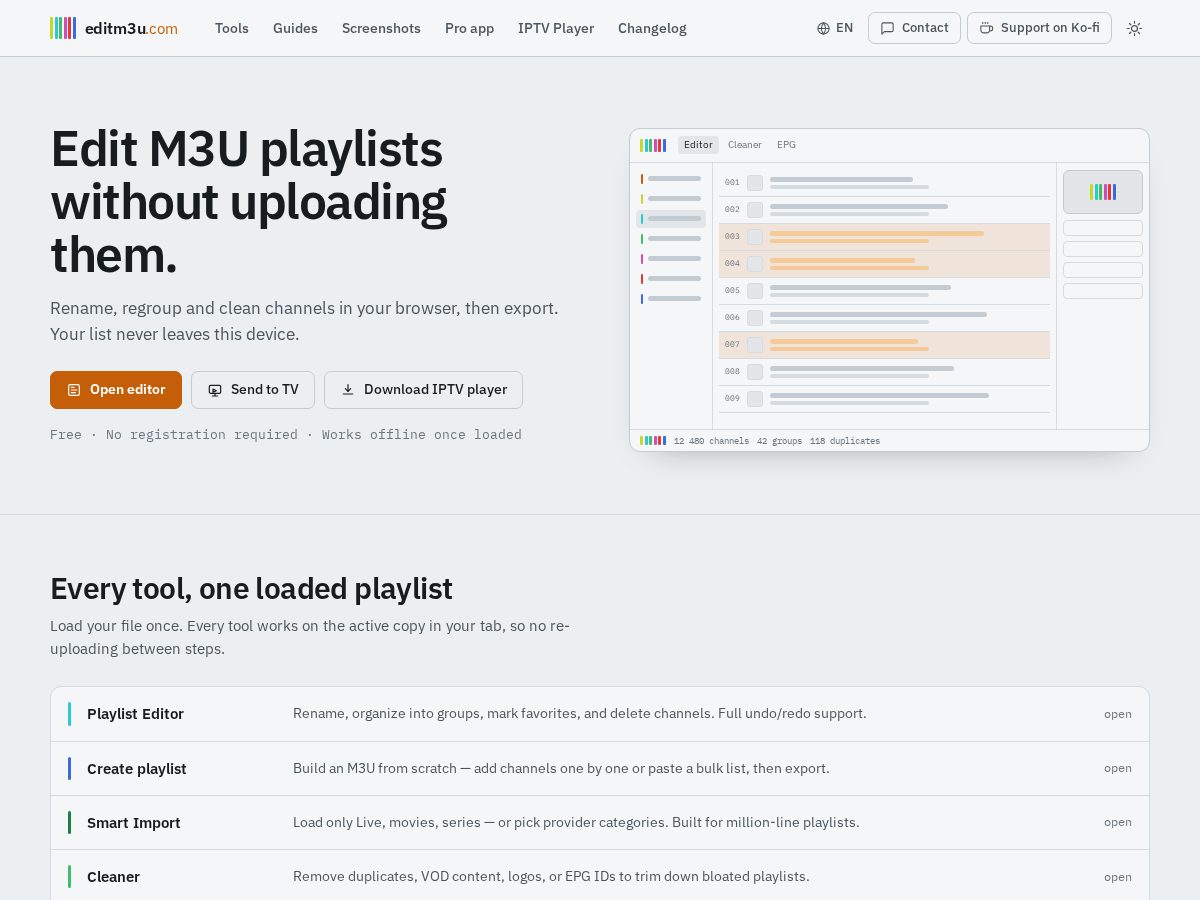The image size is (1200, 900).
Task: Click the editor preview screenshot image
Action: click(889, 290)
